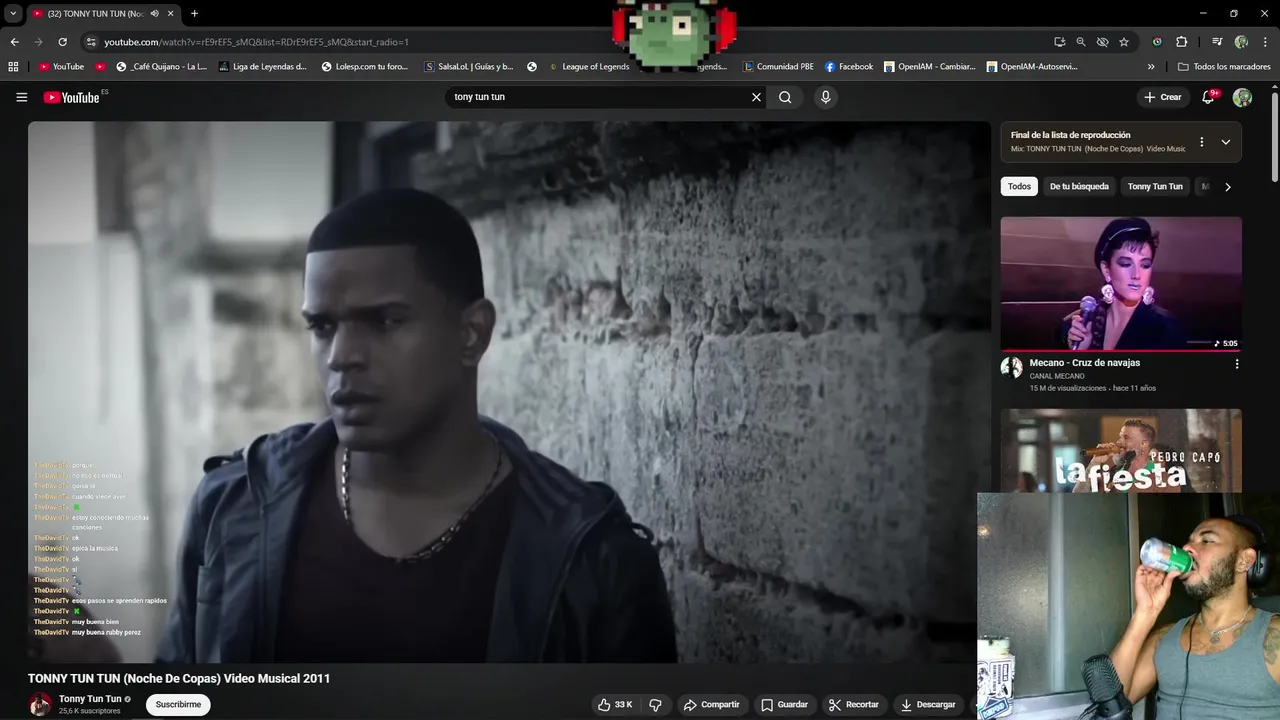Click the address bar URL
This screenshot has height=720, width=1280.
pos(257,42)
